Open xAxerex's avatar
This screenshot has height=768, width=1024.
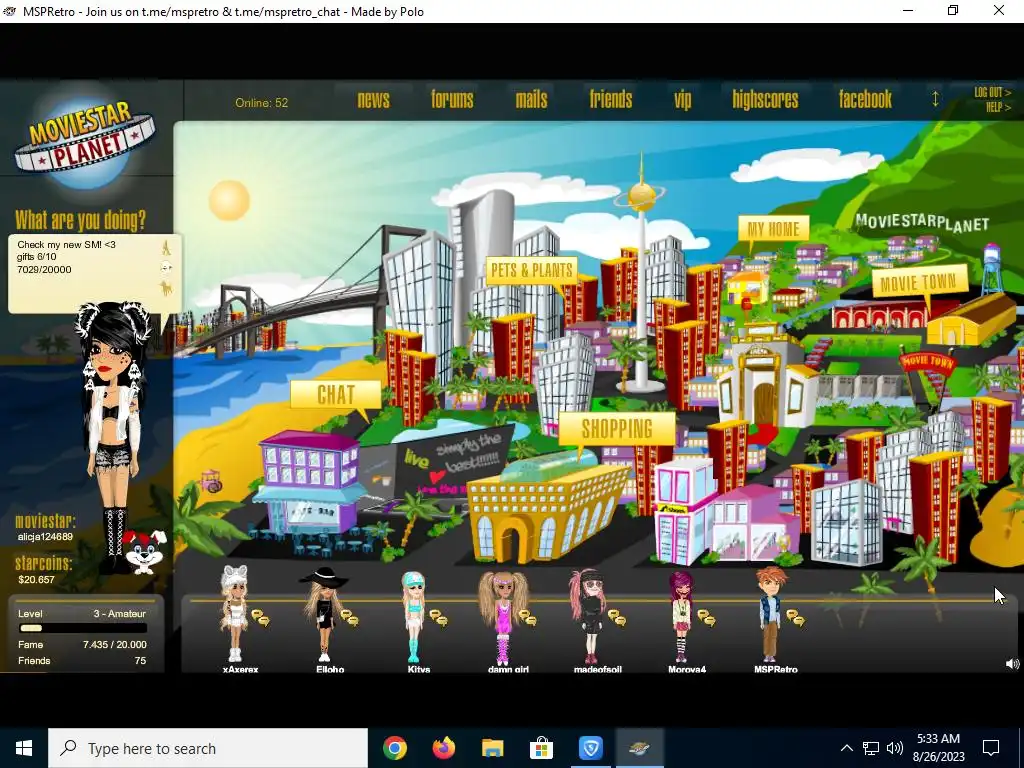(234, 614)
